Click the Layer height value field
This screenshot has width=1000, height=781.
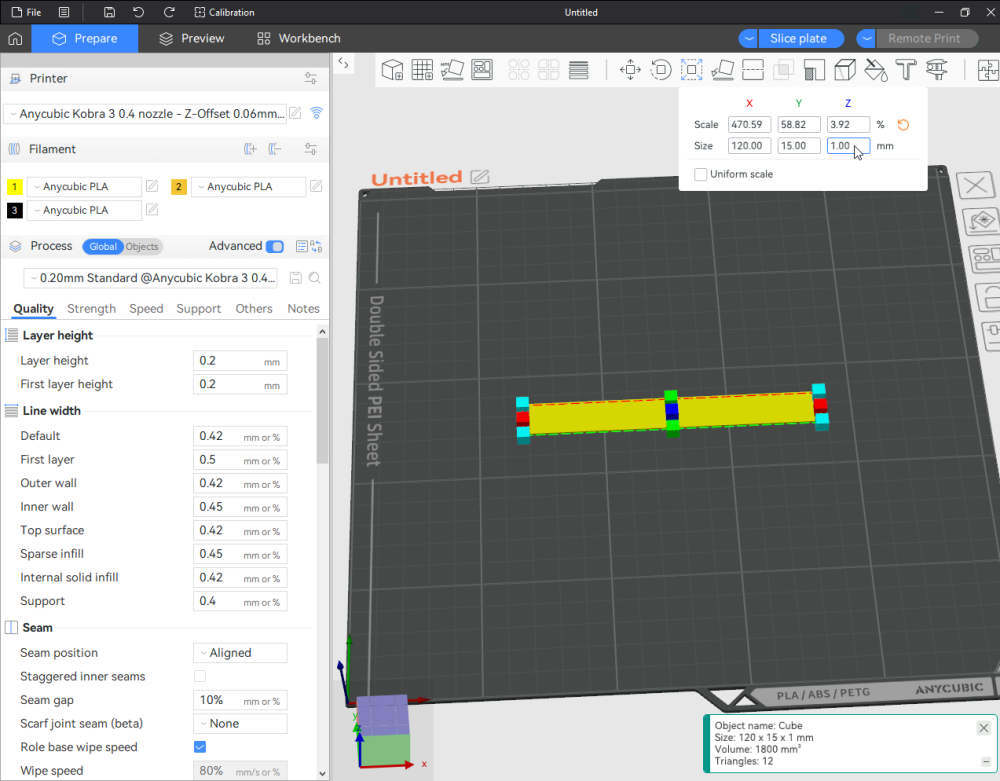240,361
